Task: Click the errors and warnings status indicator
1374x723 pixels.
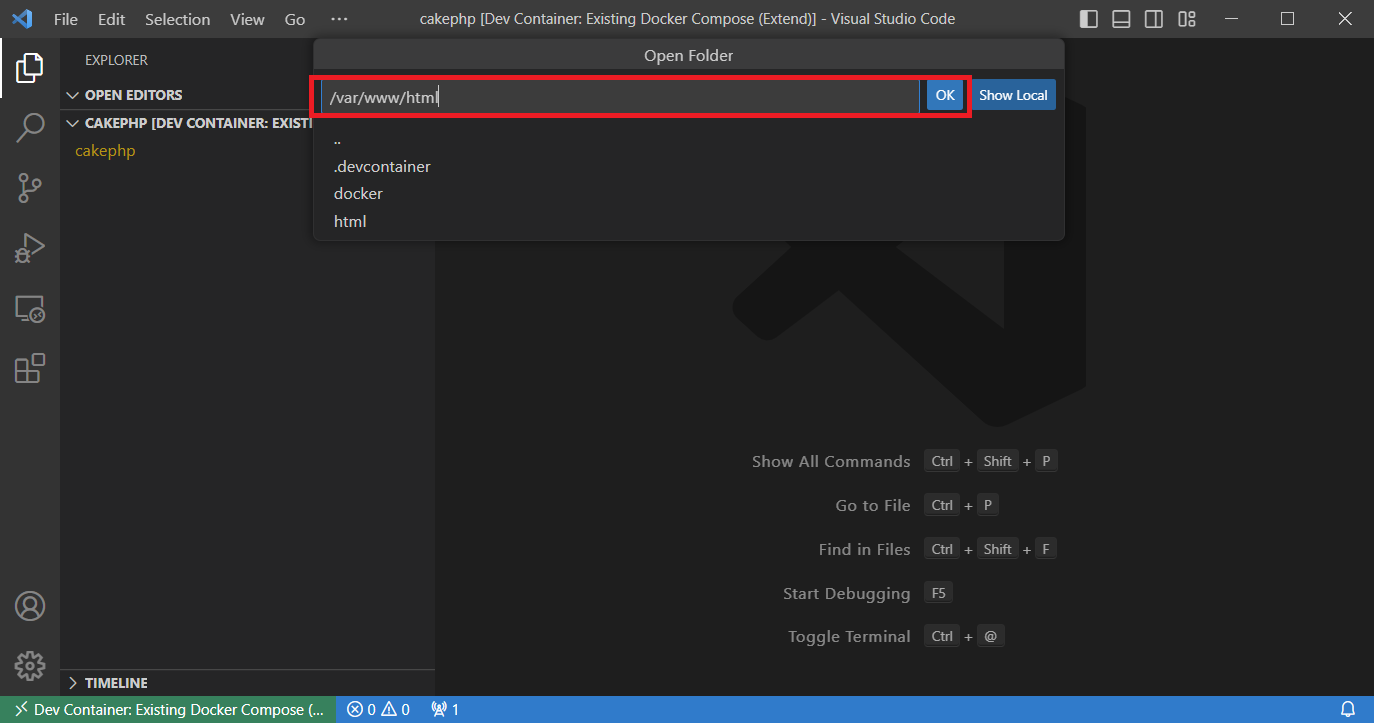Action: coord(378,709)
